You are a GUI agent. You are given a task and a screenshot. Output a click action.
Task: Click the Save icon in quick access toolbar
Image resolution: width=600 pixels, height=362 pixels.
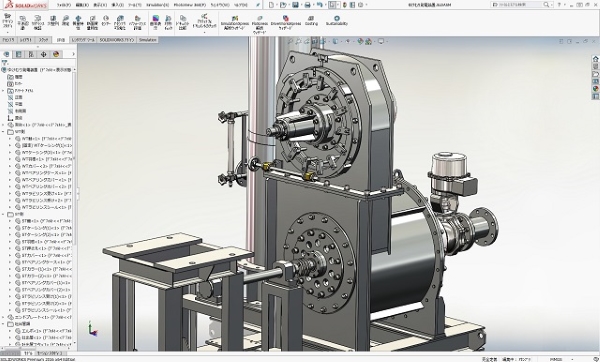295,5
